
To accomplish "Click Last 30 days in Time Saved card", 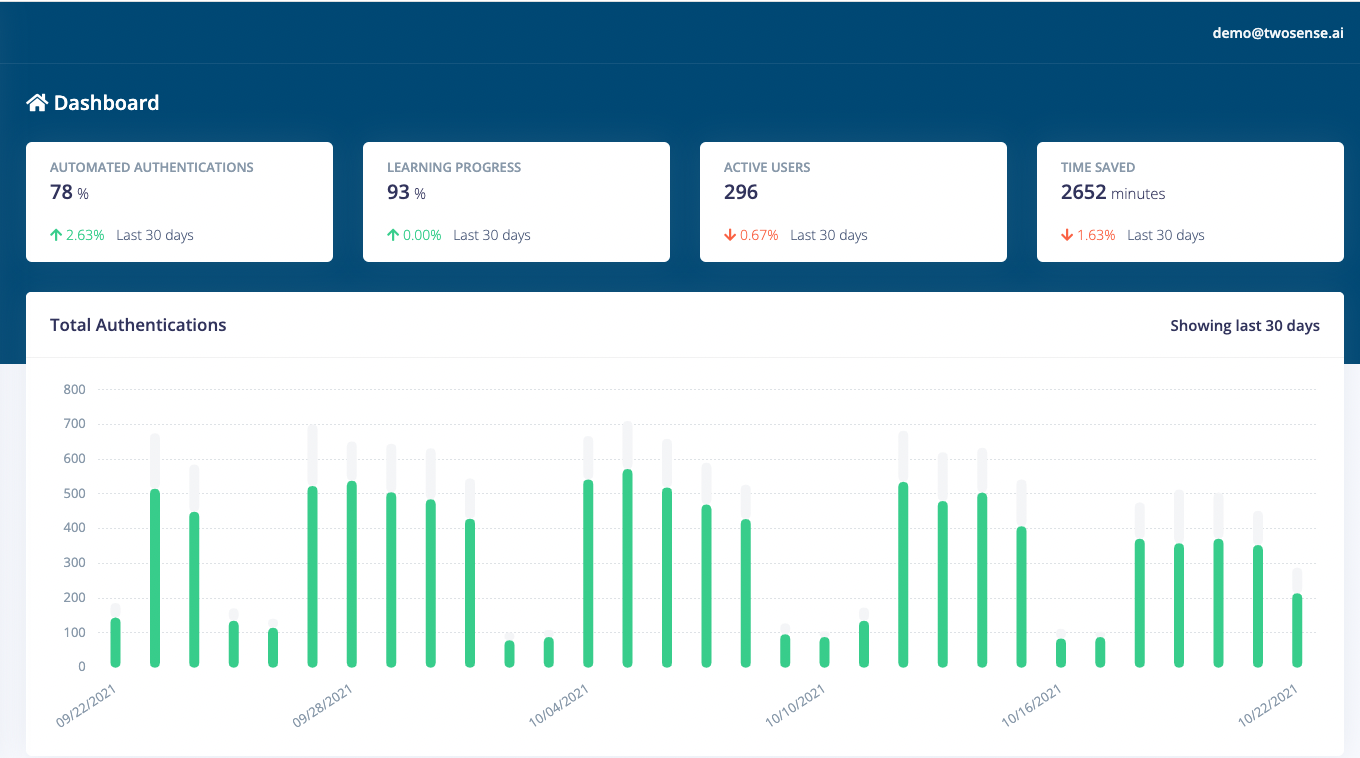I will (1166, 235).
